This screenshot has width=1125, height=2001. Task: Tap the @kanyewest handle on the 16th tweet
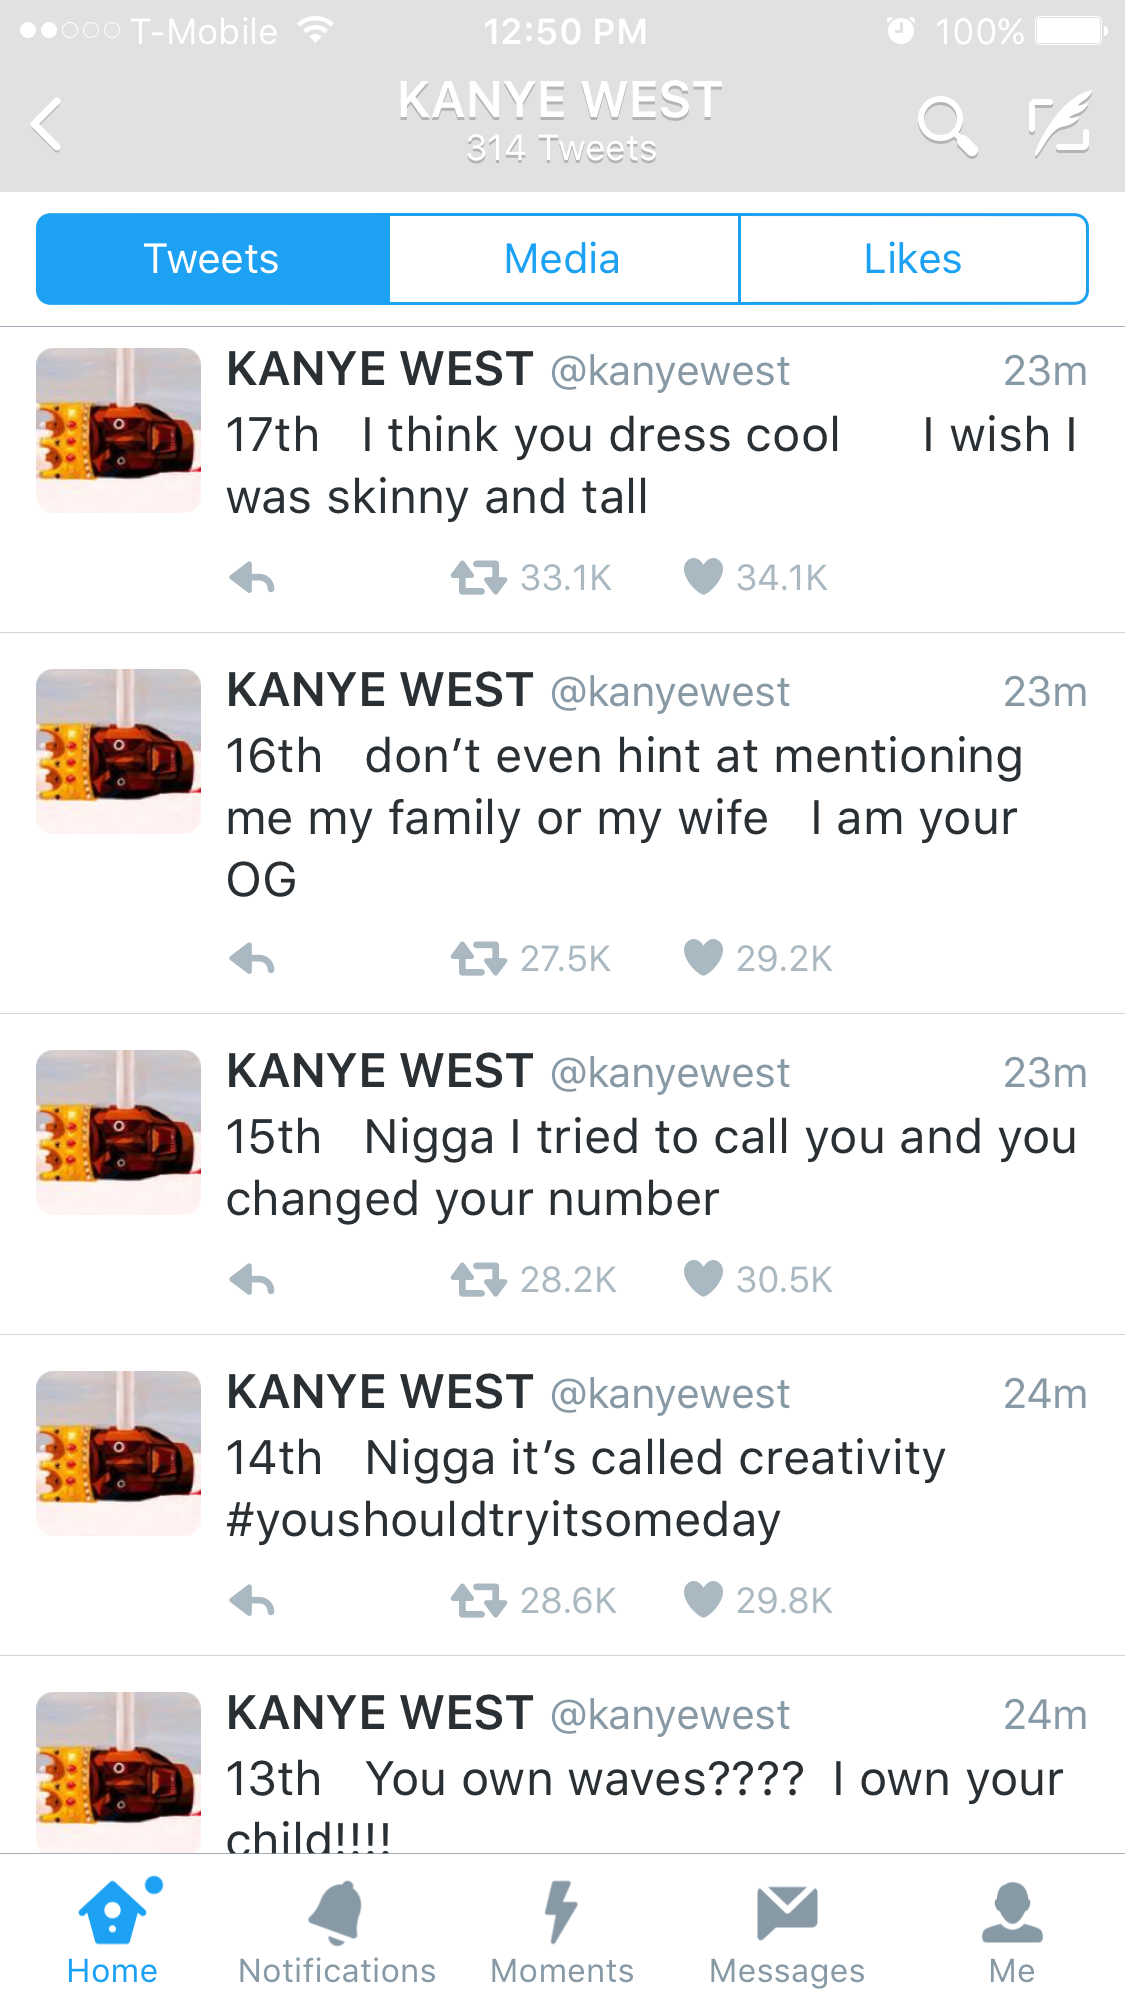[x=670, y=692]
